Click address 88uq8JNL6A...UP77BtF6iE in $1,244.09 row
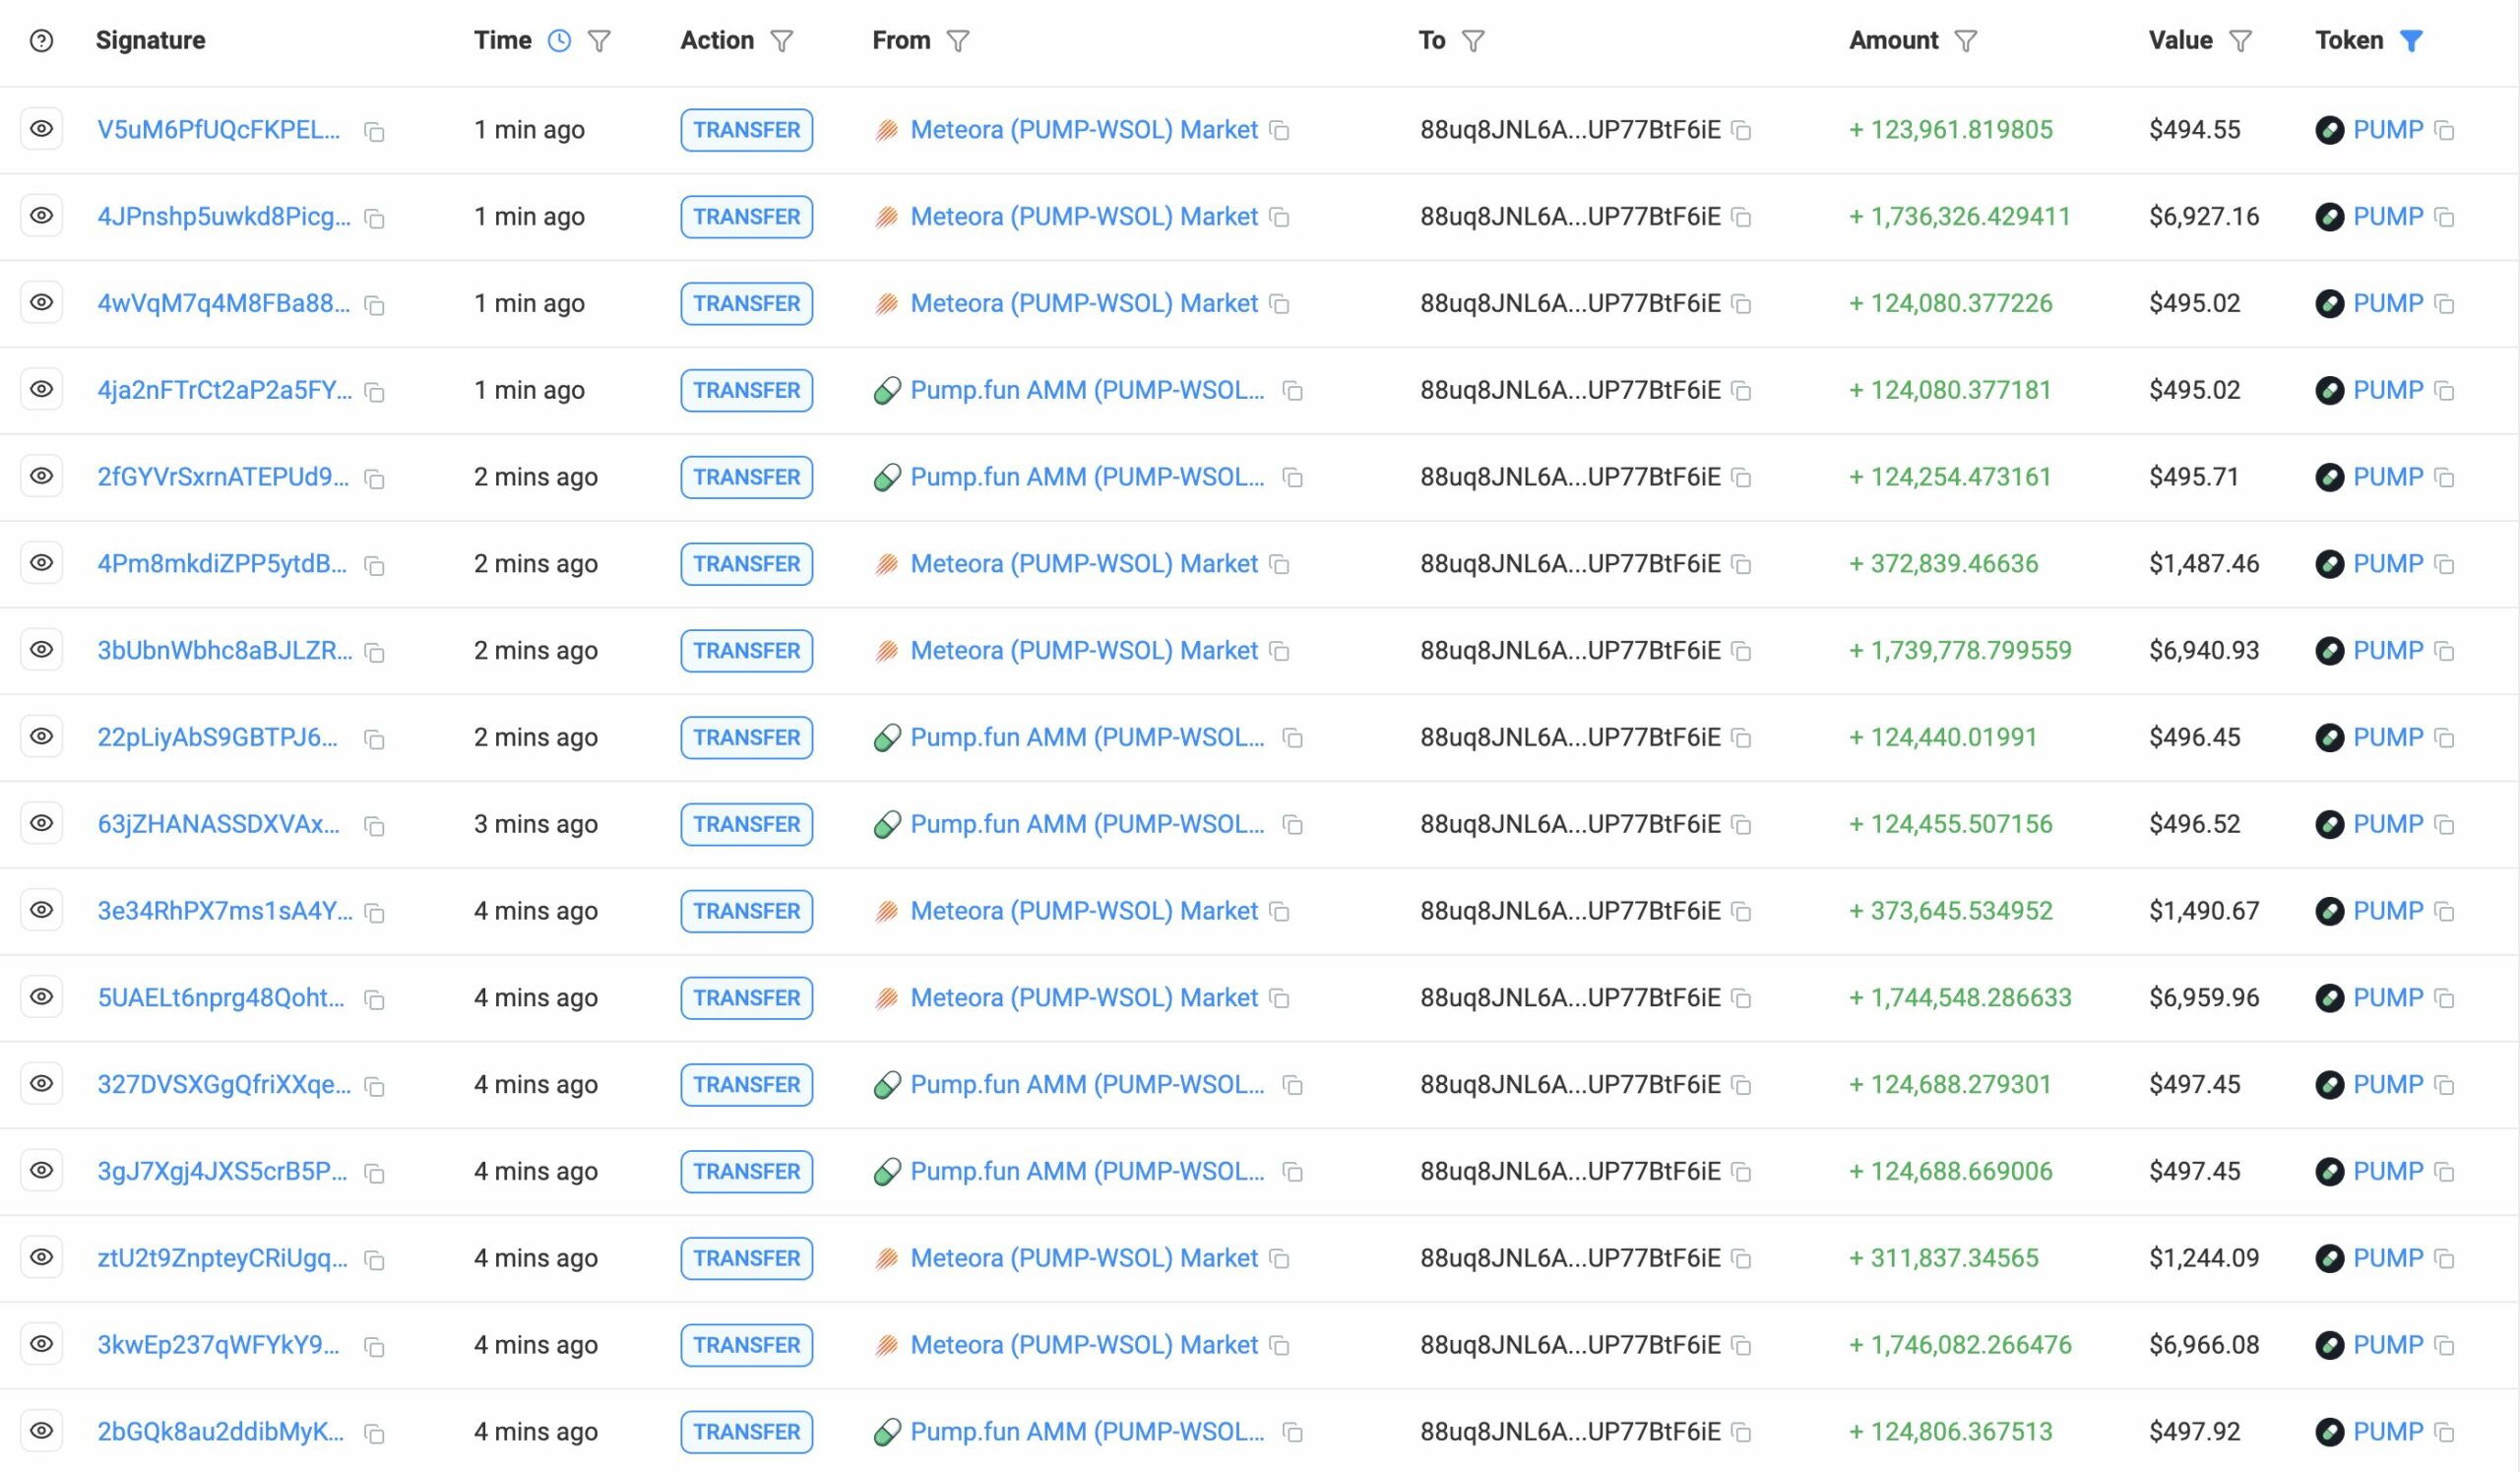 point(1570,1258)
